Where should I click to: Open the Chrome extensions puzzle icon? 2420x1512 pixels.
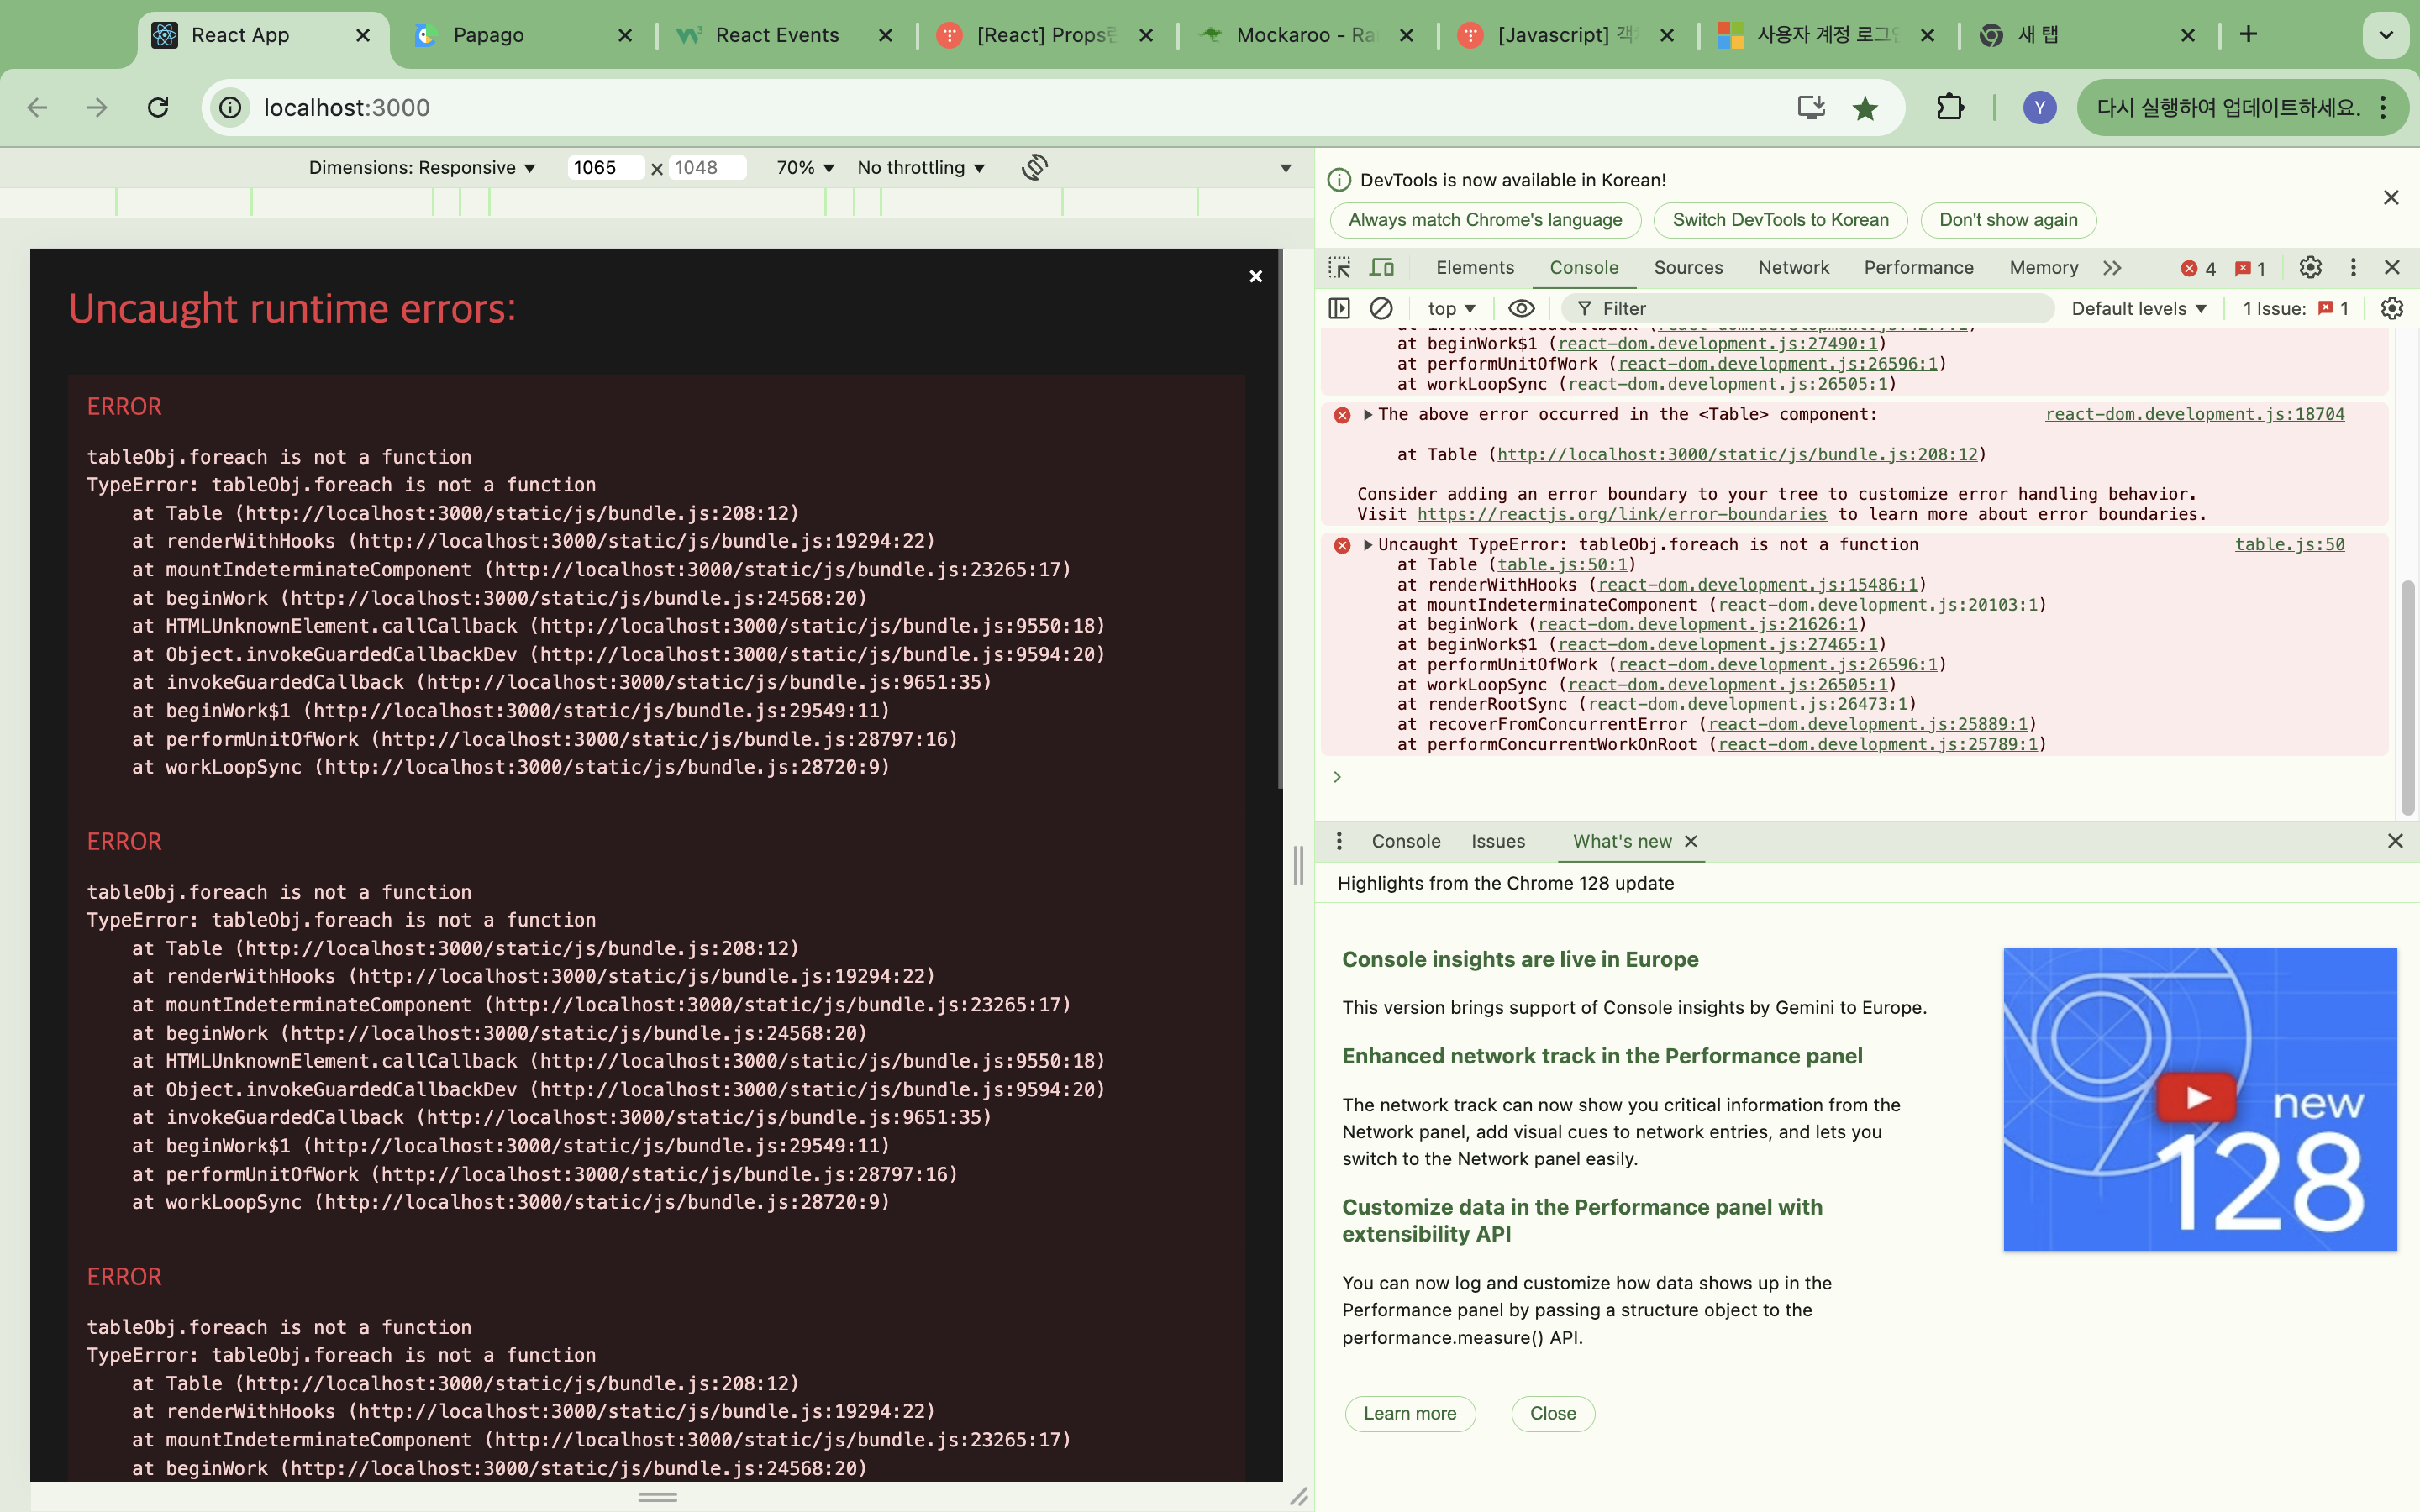[x=1949, y=107]
